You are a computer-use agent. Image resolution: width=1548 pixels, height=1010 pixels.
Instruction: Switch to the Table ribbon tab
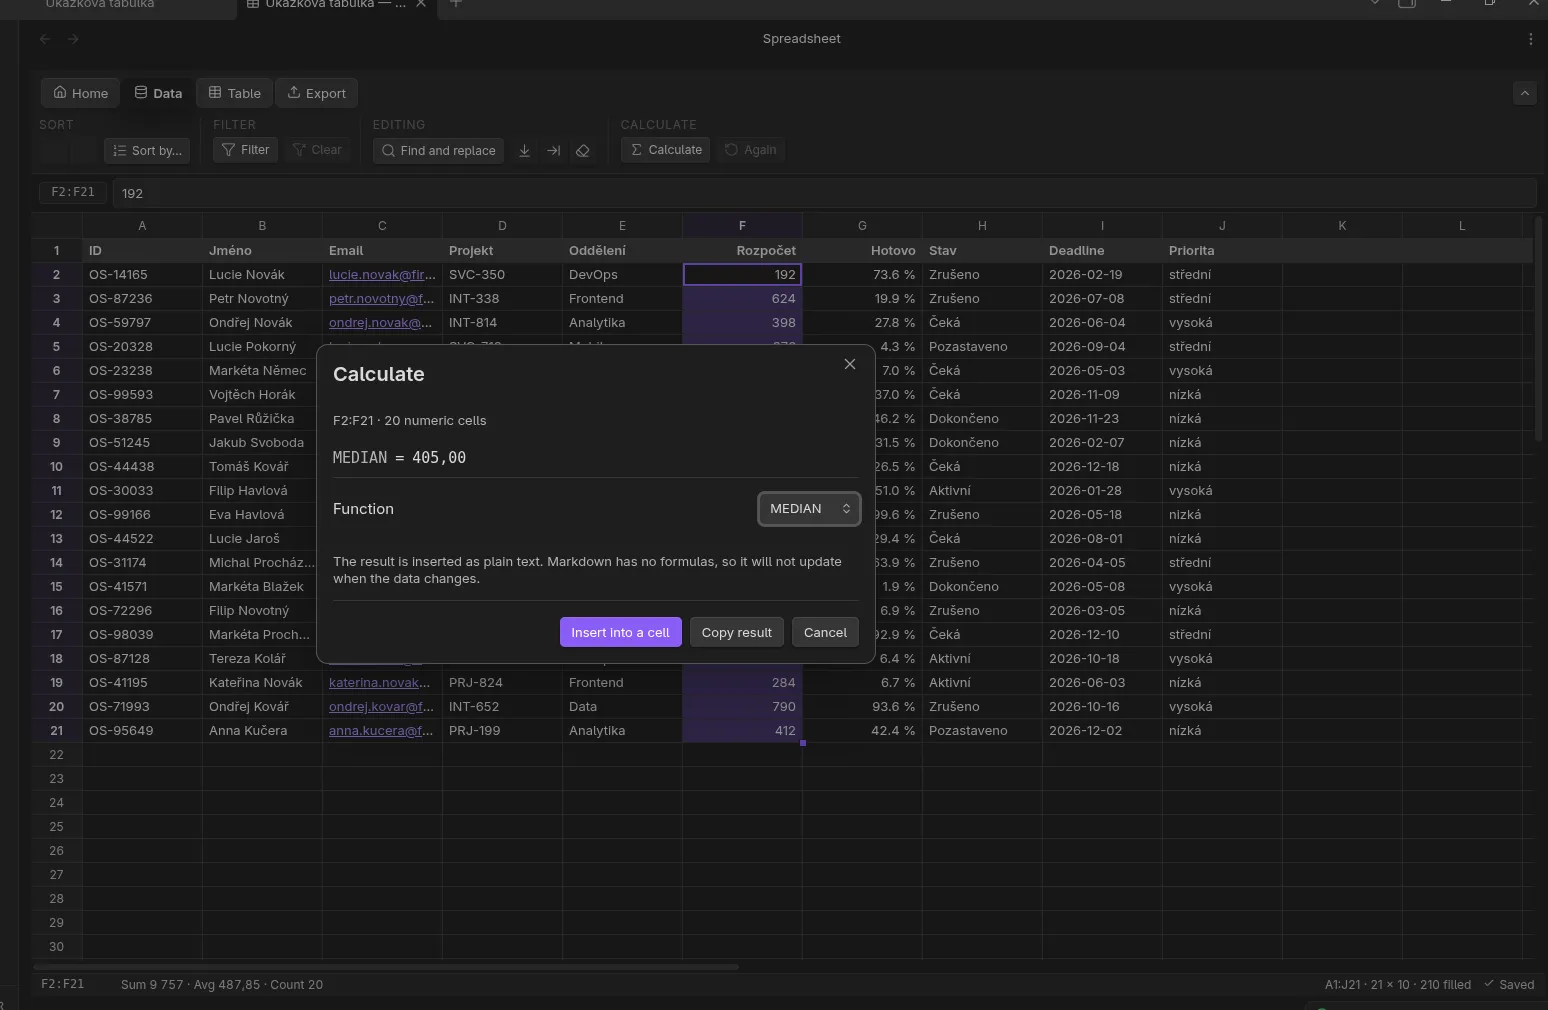click(234, 93)
